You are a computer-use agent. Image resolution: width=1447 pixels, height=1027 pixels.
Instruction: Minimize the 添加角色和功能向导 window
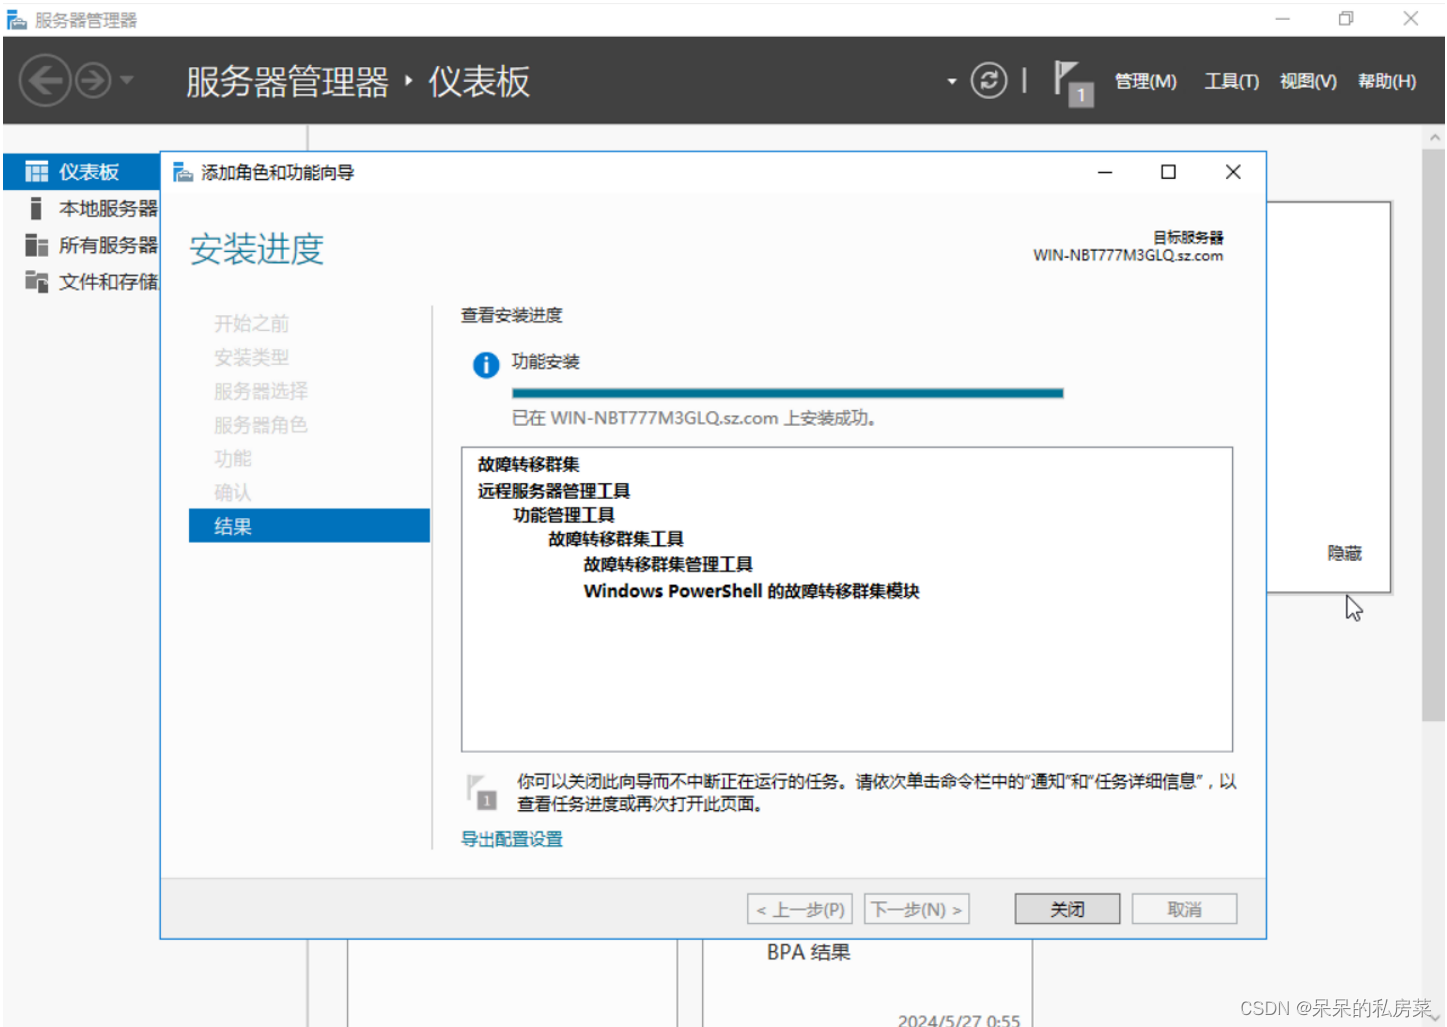pos(1105,172)
